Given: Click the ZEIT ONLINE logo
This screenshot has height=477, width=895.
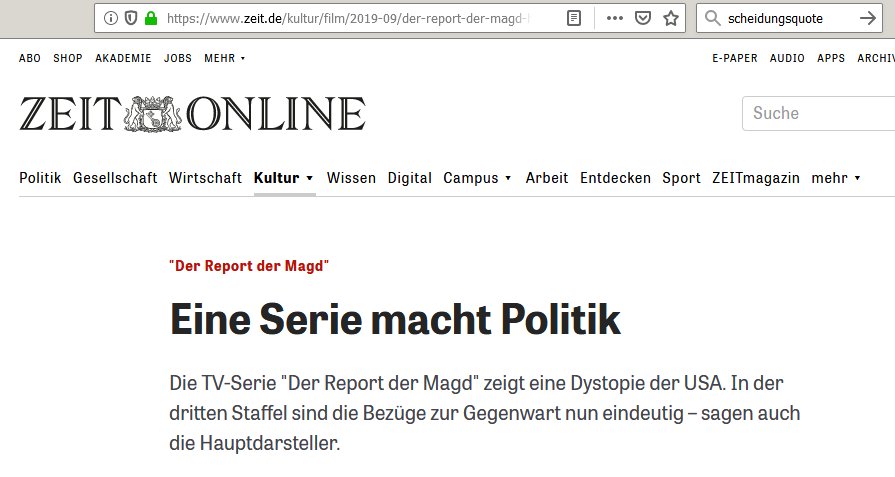Looking at the screenshot, I should pyautogui.click(x=192, y=114).
